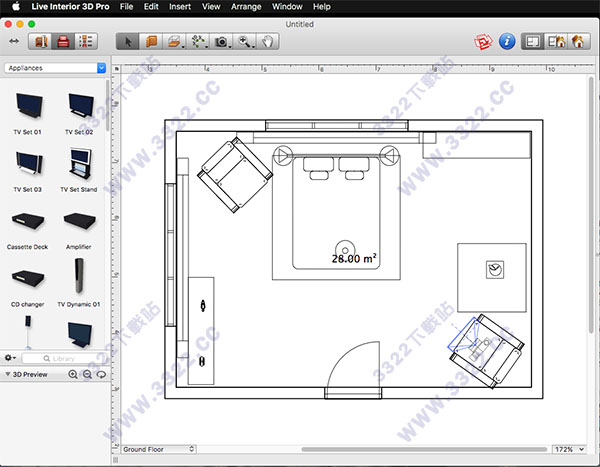Show the project tree list button

pos(86,41)
